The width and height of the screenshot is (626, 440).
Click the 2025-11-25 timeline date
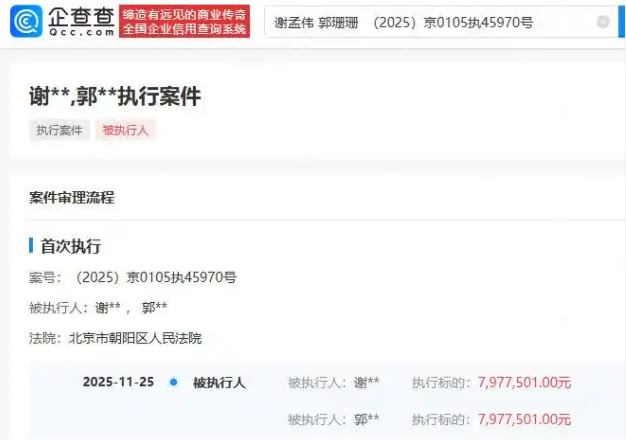[x=118, y=382]
